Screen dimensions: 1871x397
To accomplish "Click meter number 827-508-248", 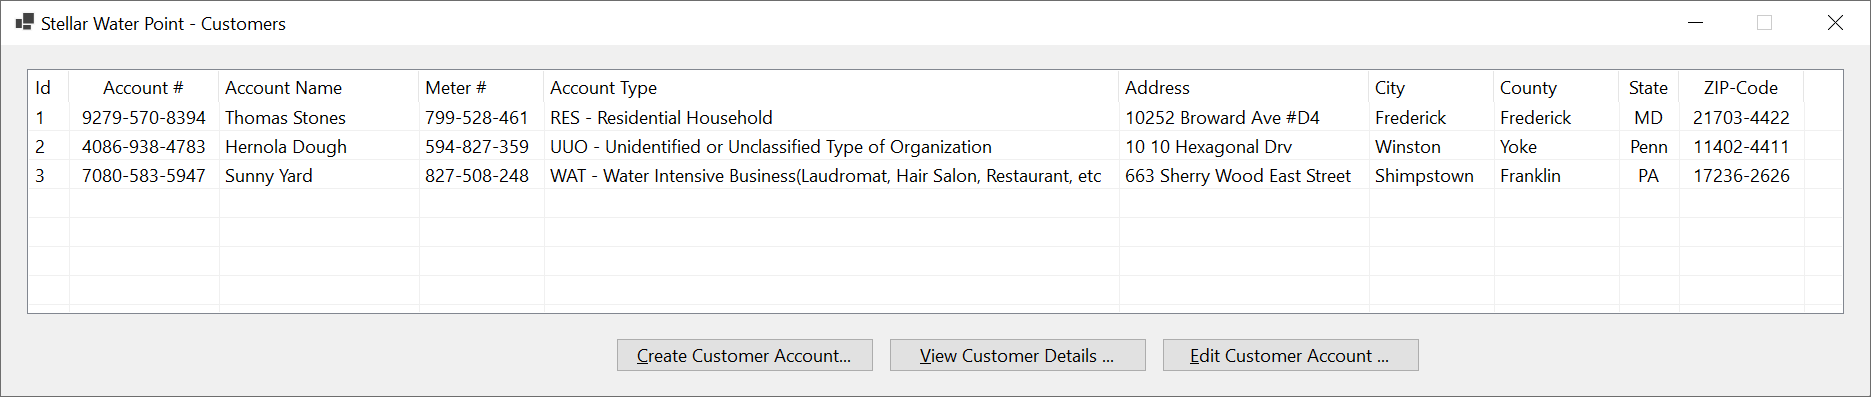I will [x=477, y=175].
